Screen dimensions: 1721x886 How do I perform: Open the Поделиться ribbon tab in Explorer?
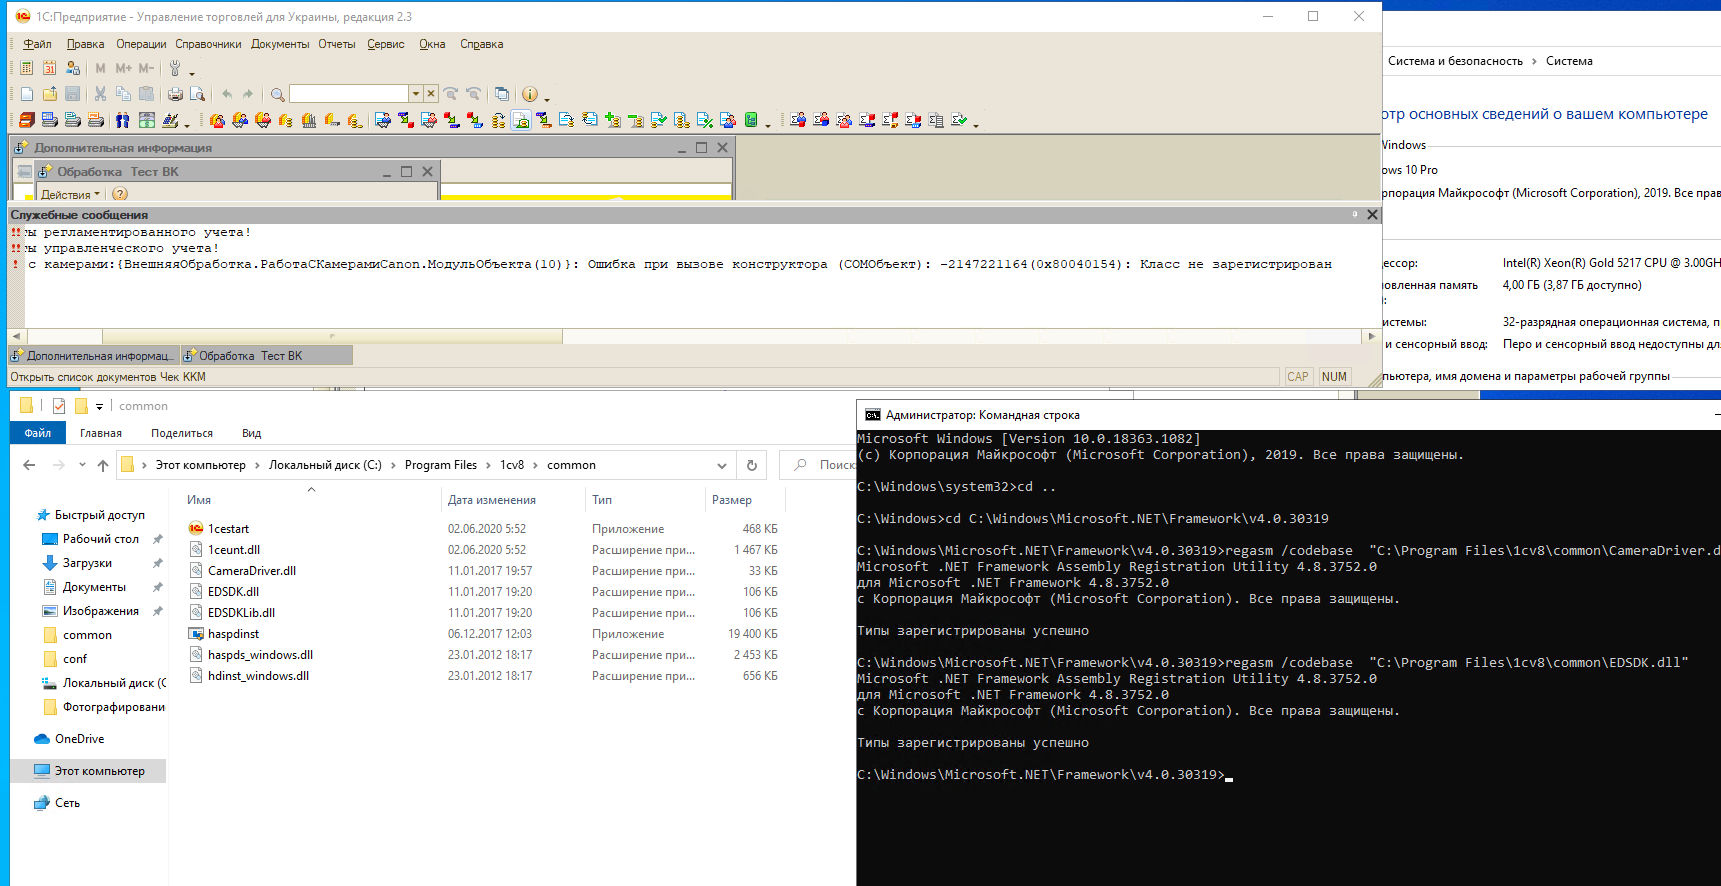pyautogui.click(x=182, y=433)
